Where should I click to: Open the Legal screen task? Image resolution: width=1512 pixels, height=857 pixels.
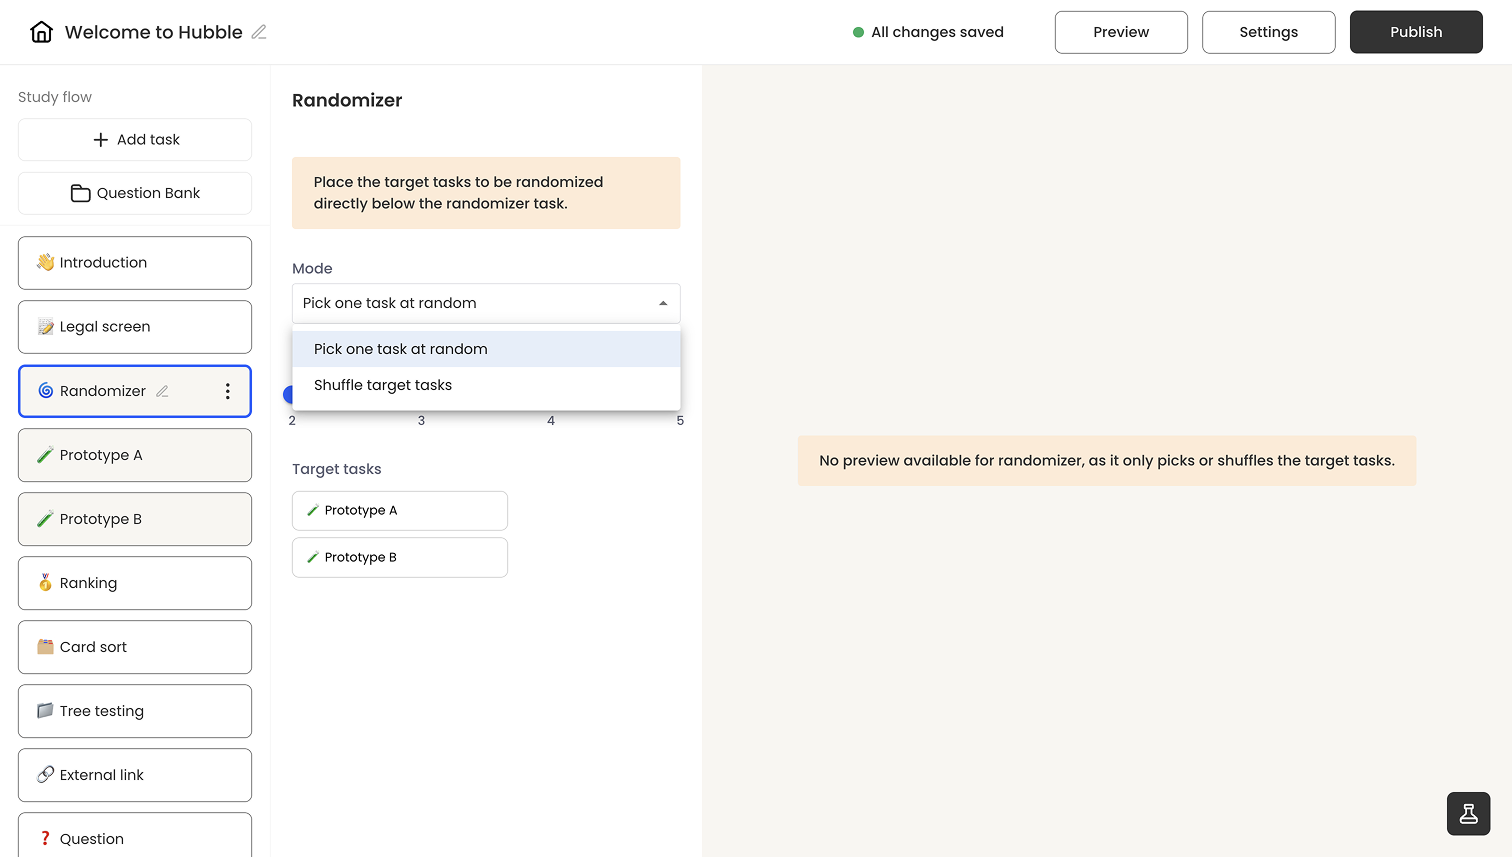pos(135,327)
